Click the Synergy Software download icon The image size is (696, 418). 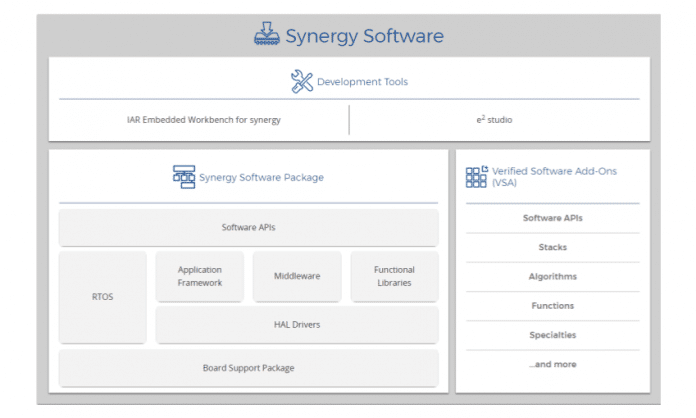pos(267,34)
